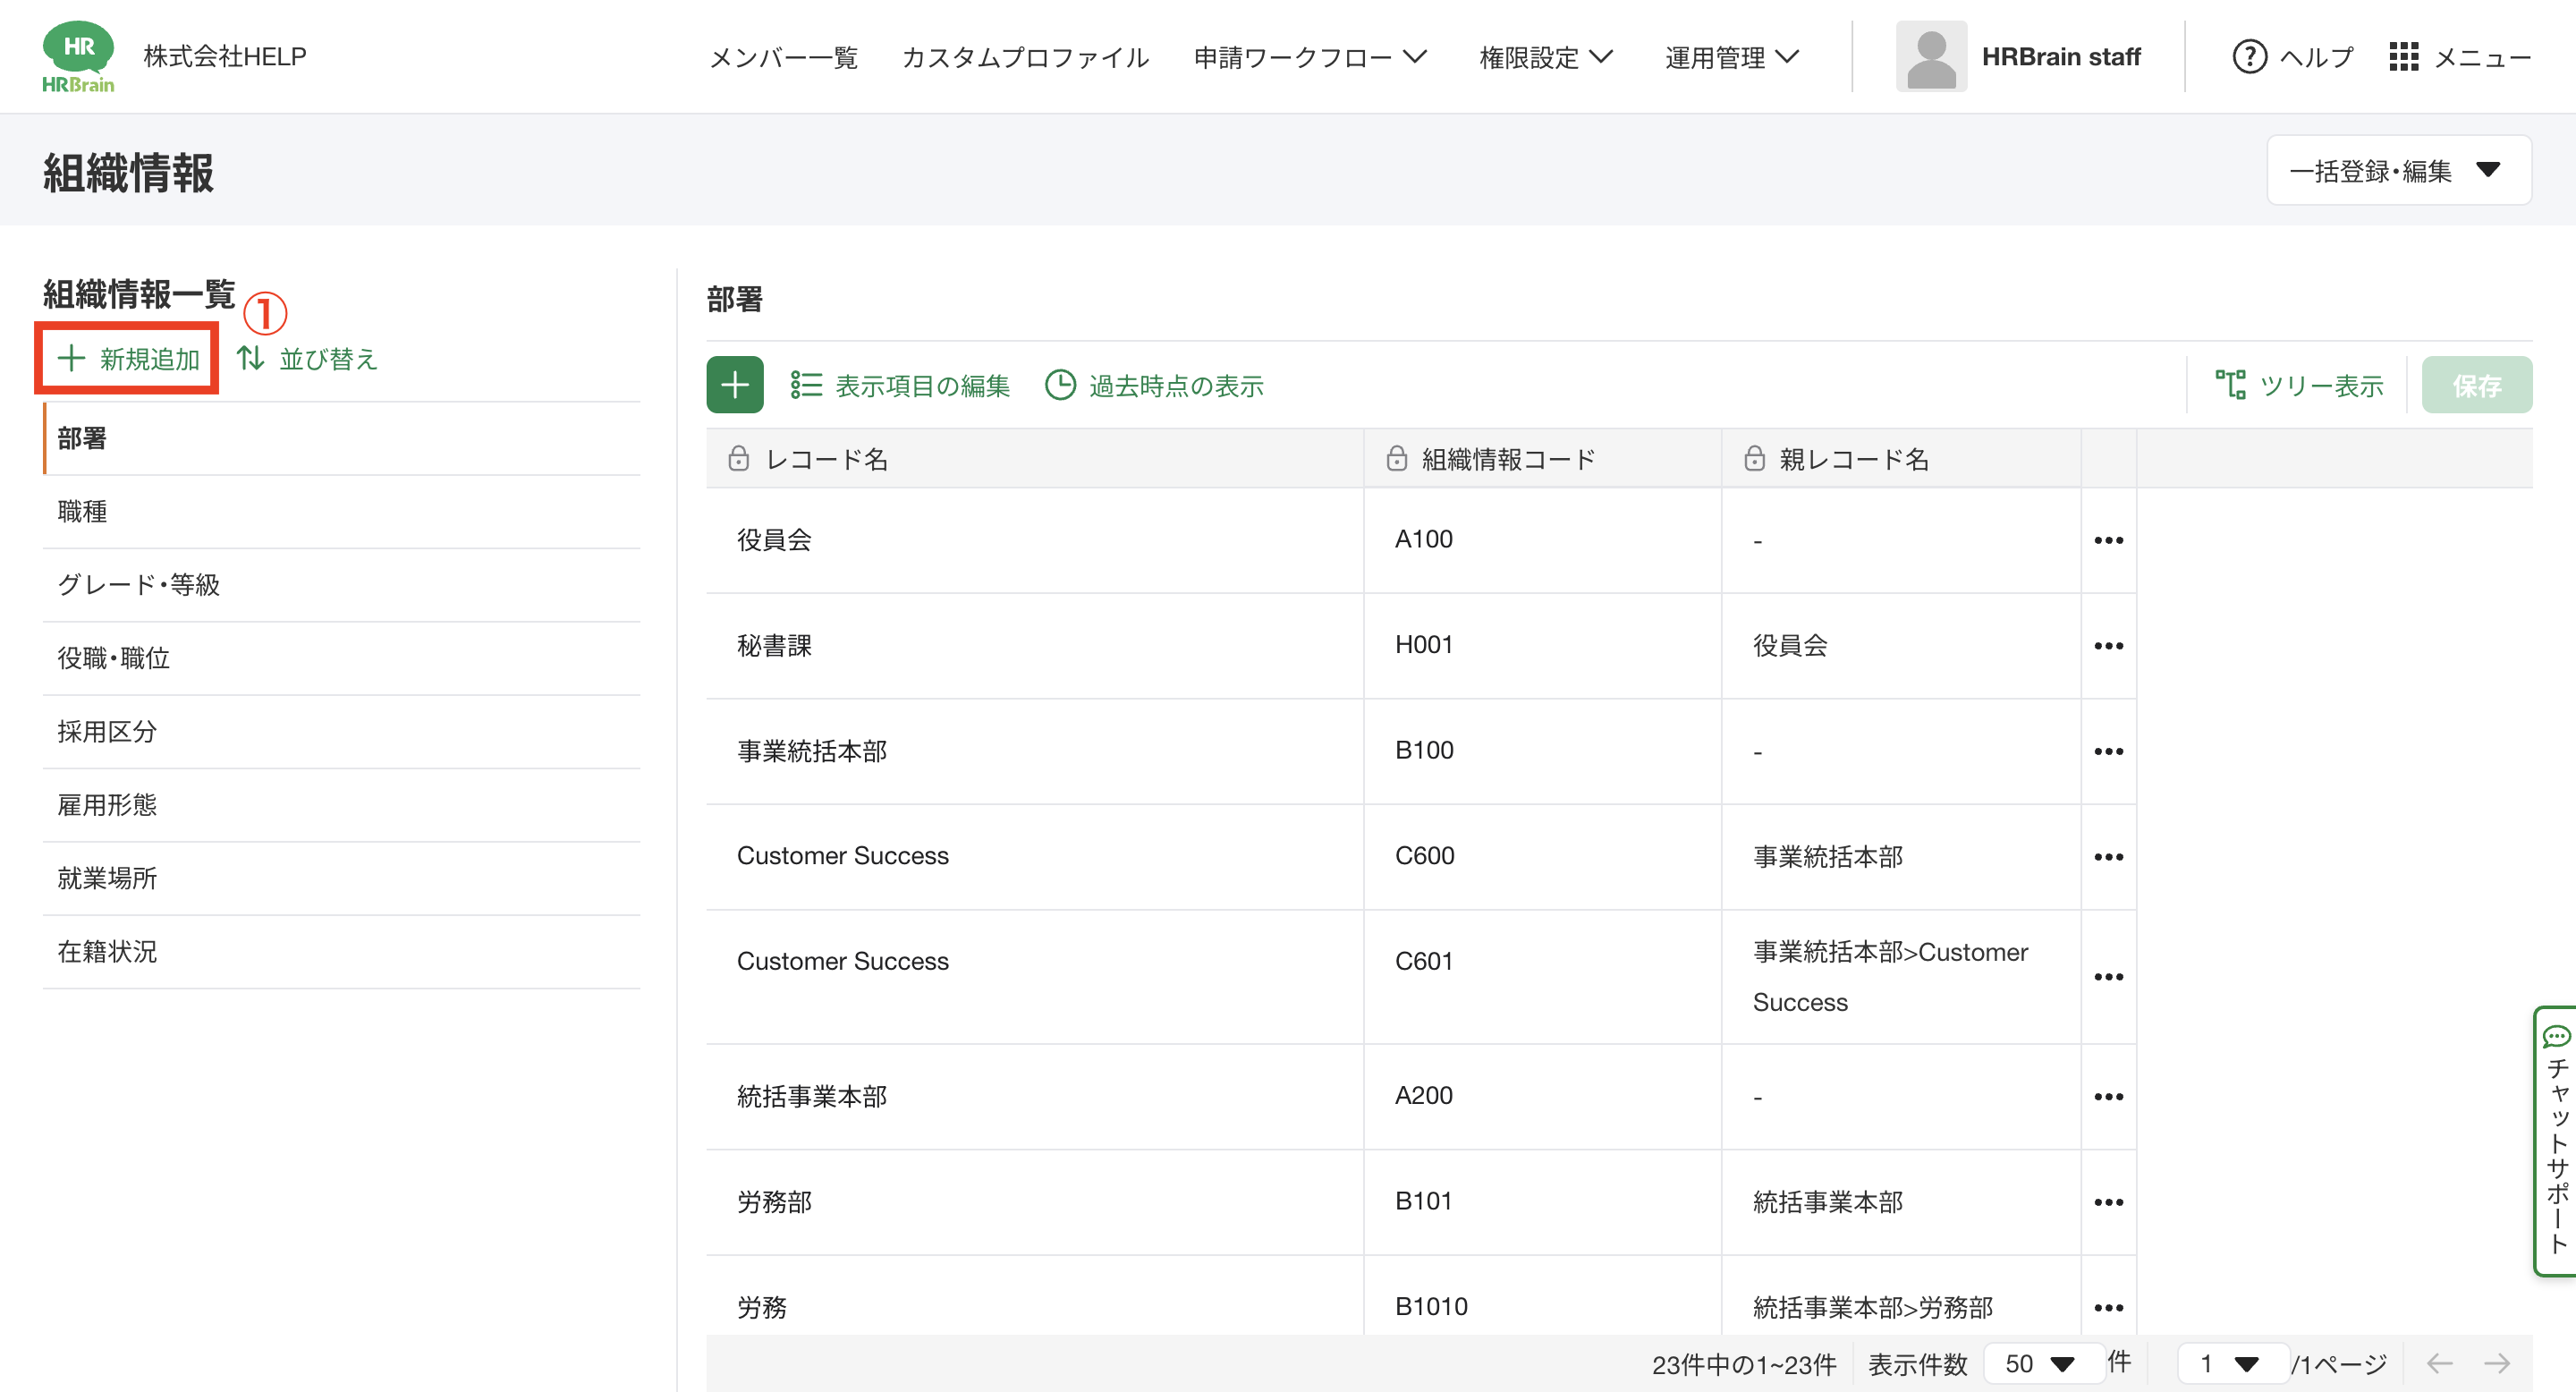Click the HRBrain logo

coord(78,56)
